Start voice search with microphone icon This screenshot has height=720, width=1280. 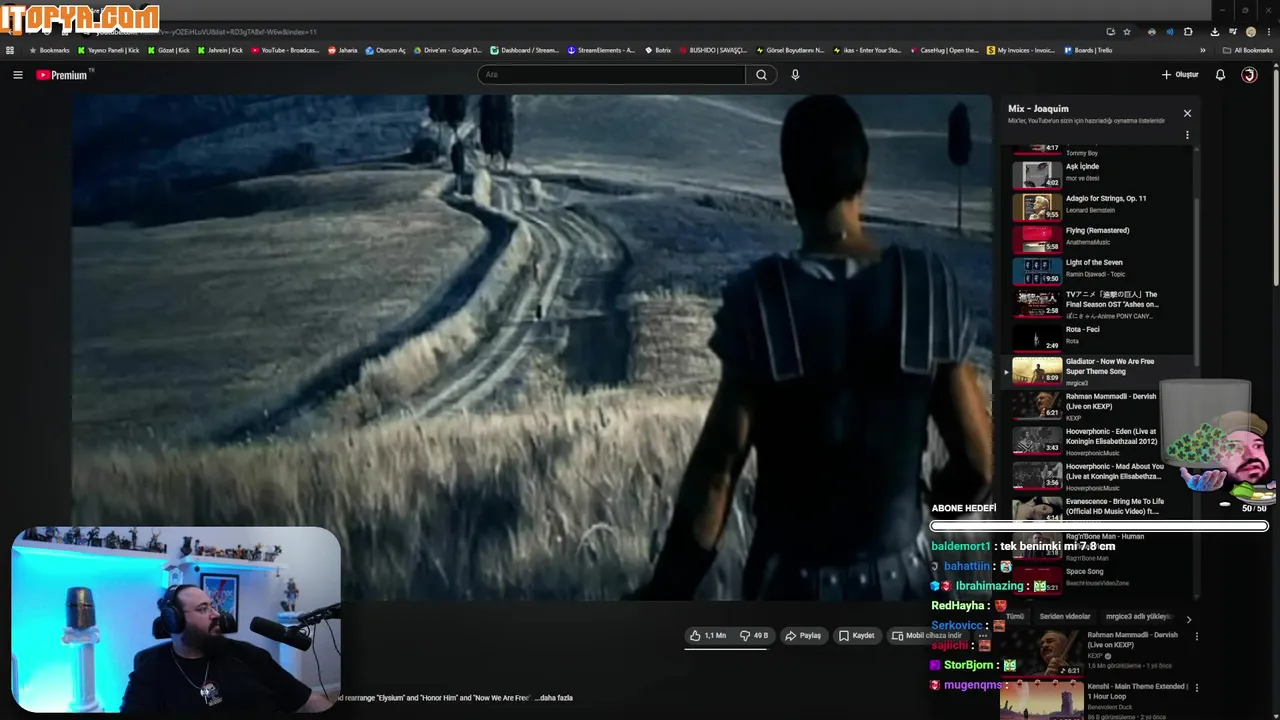[795, 75]
